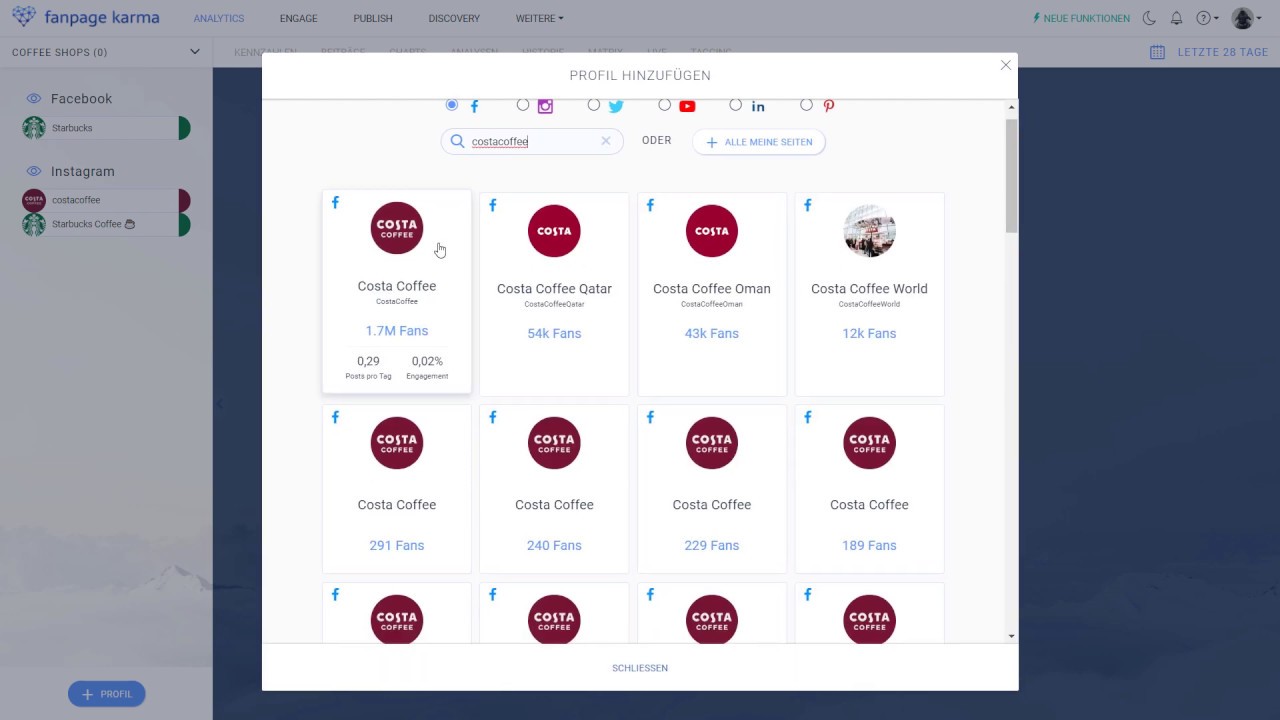Select the YouTube network radio button
Image resolution: width=1280 pixels, height=720 pixels.
pos(664,105)
